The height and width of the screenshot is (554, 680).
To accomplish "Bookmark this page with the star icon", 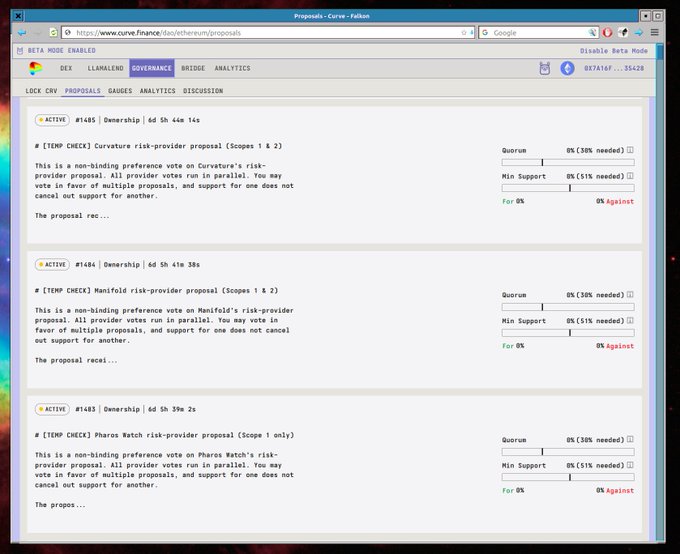I will tap(464, 33).
